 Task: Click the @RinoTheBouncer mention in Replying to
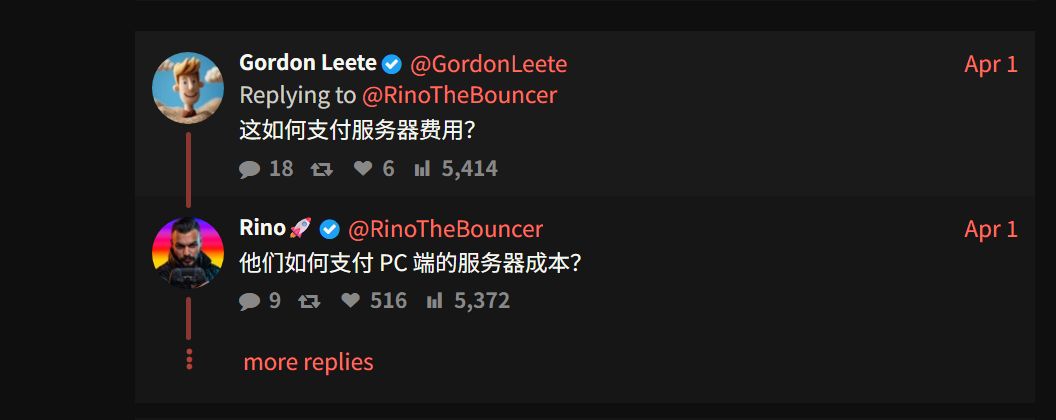click(458, 96)
